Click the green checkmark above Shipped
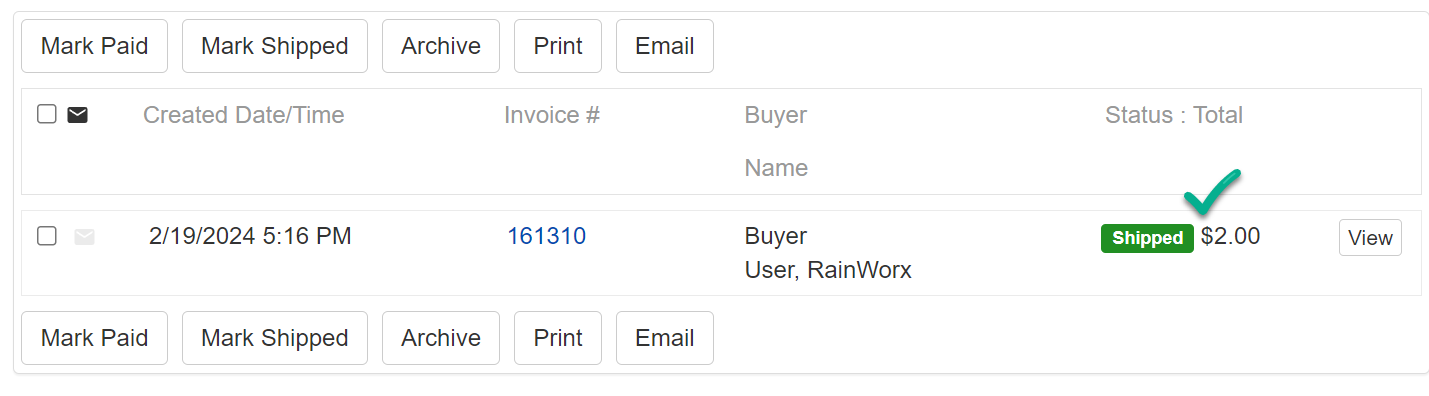 (x=1212, y=191)
